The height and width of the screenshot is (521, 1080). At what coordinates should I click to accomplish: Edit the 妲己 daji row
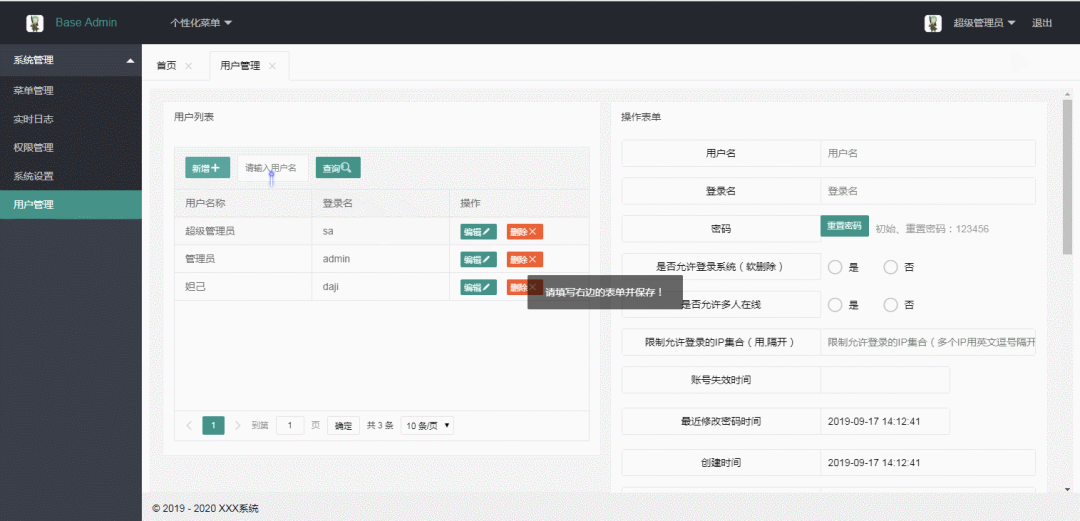tap(479, 287)
